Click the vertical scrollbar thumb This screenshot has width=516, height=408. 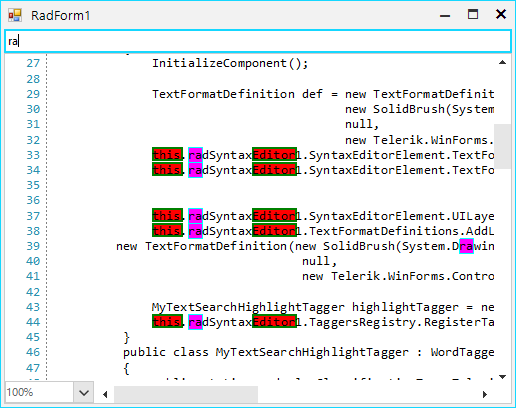pyautogui.click(x=502, y=146)
